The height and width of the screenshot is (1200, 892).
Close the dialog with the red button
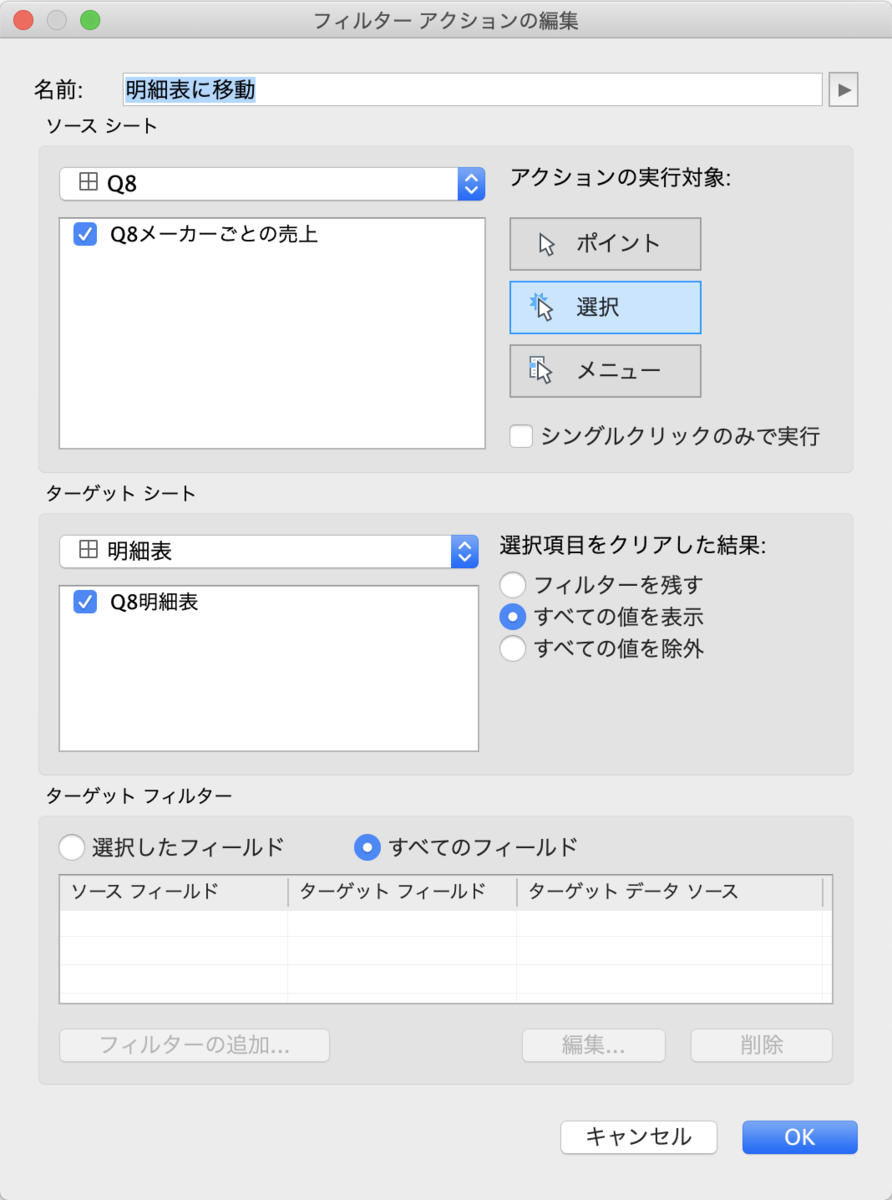[x=23, y=20]
